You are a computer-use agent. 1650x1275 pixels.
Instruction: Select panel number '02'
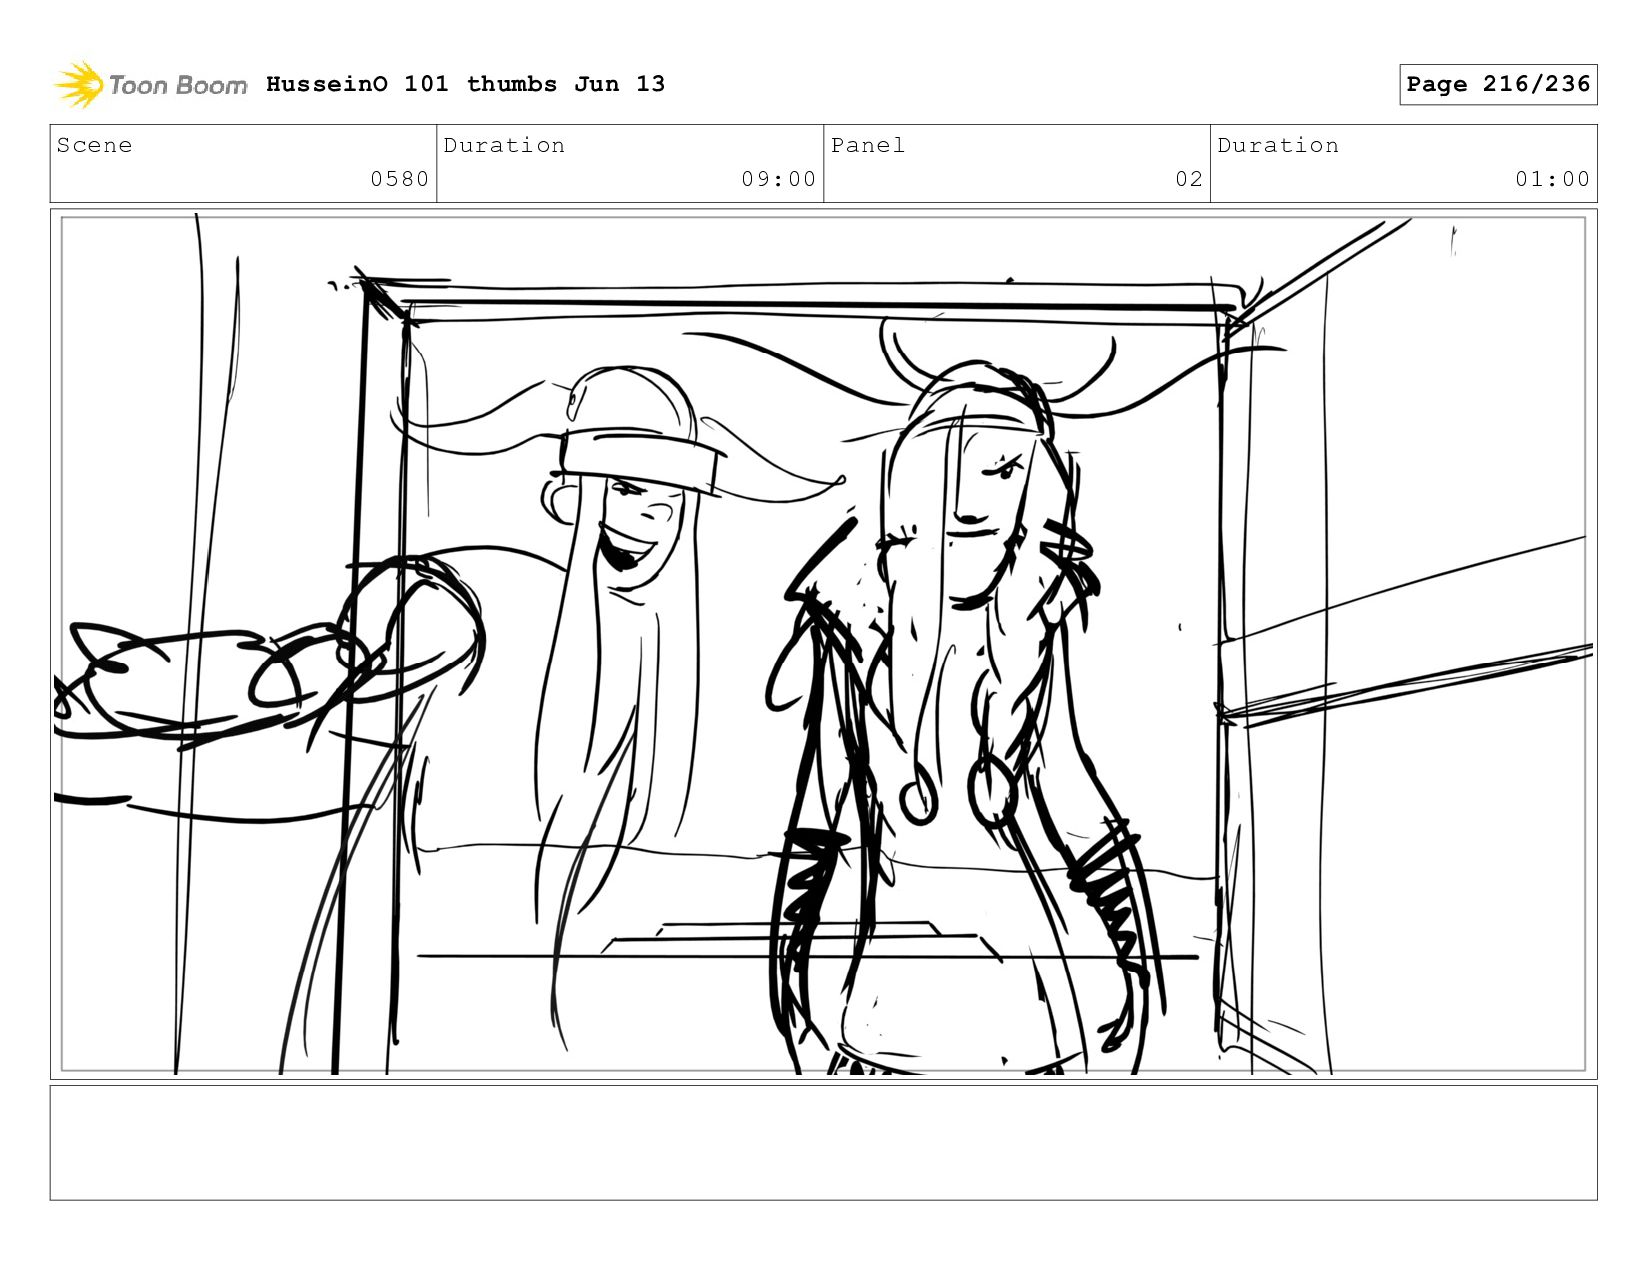tap(1189, 179)
